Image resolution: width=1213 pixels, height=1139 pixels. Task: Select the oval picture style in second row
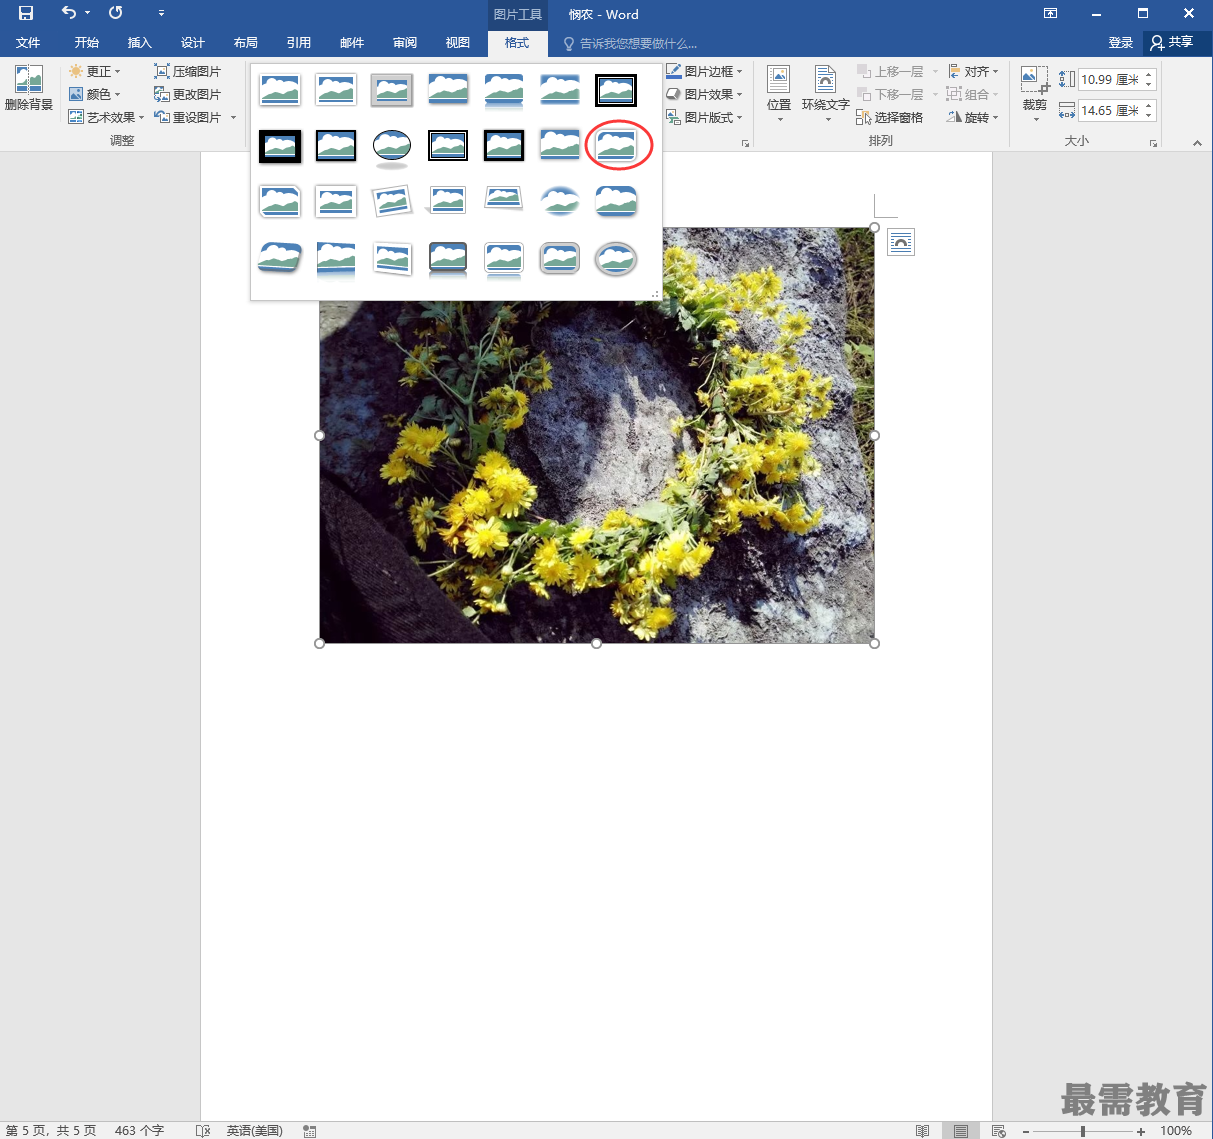[x=392, y=146]
